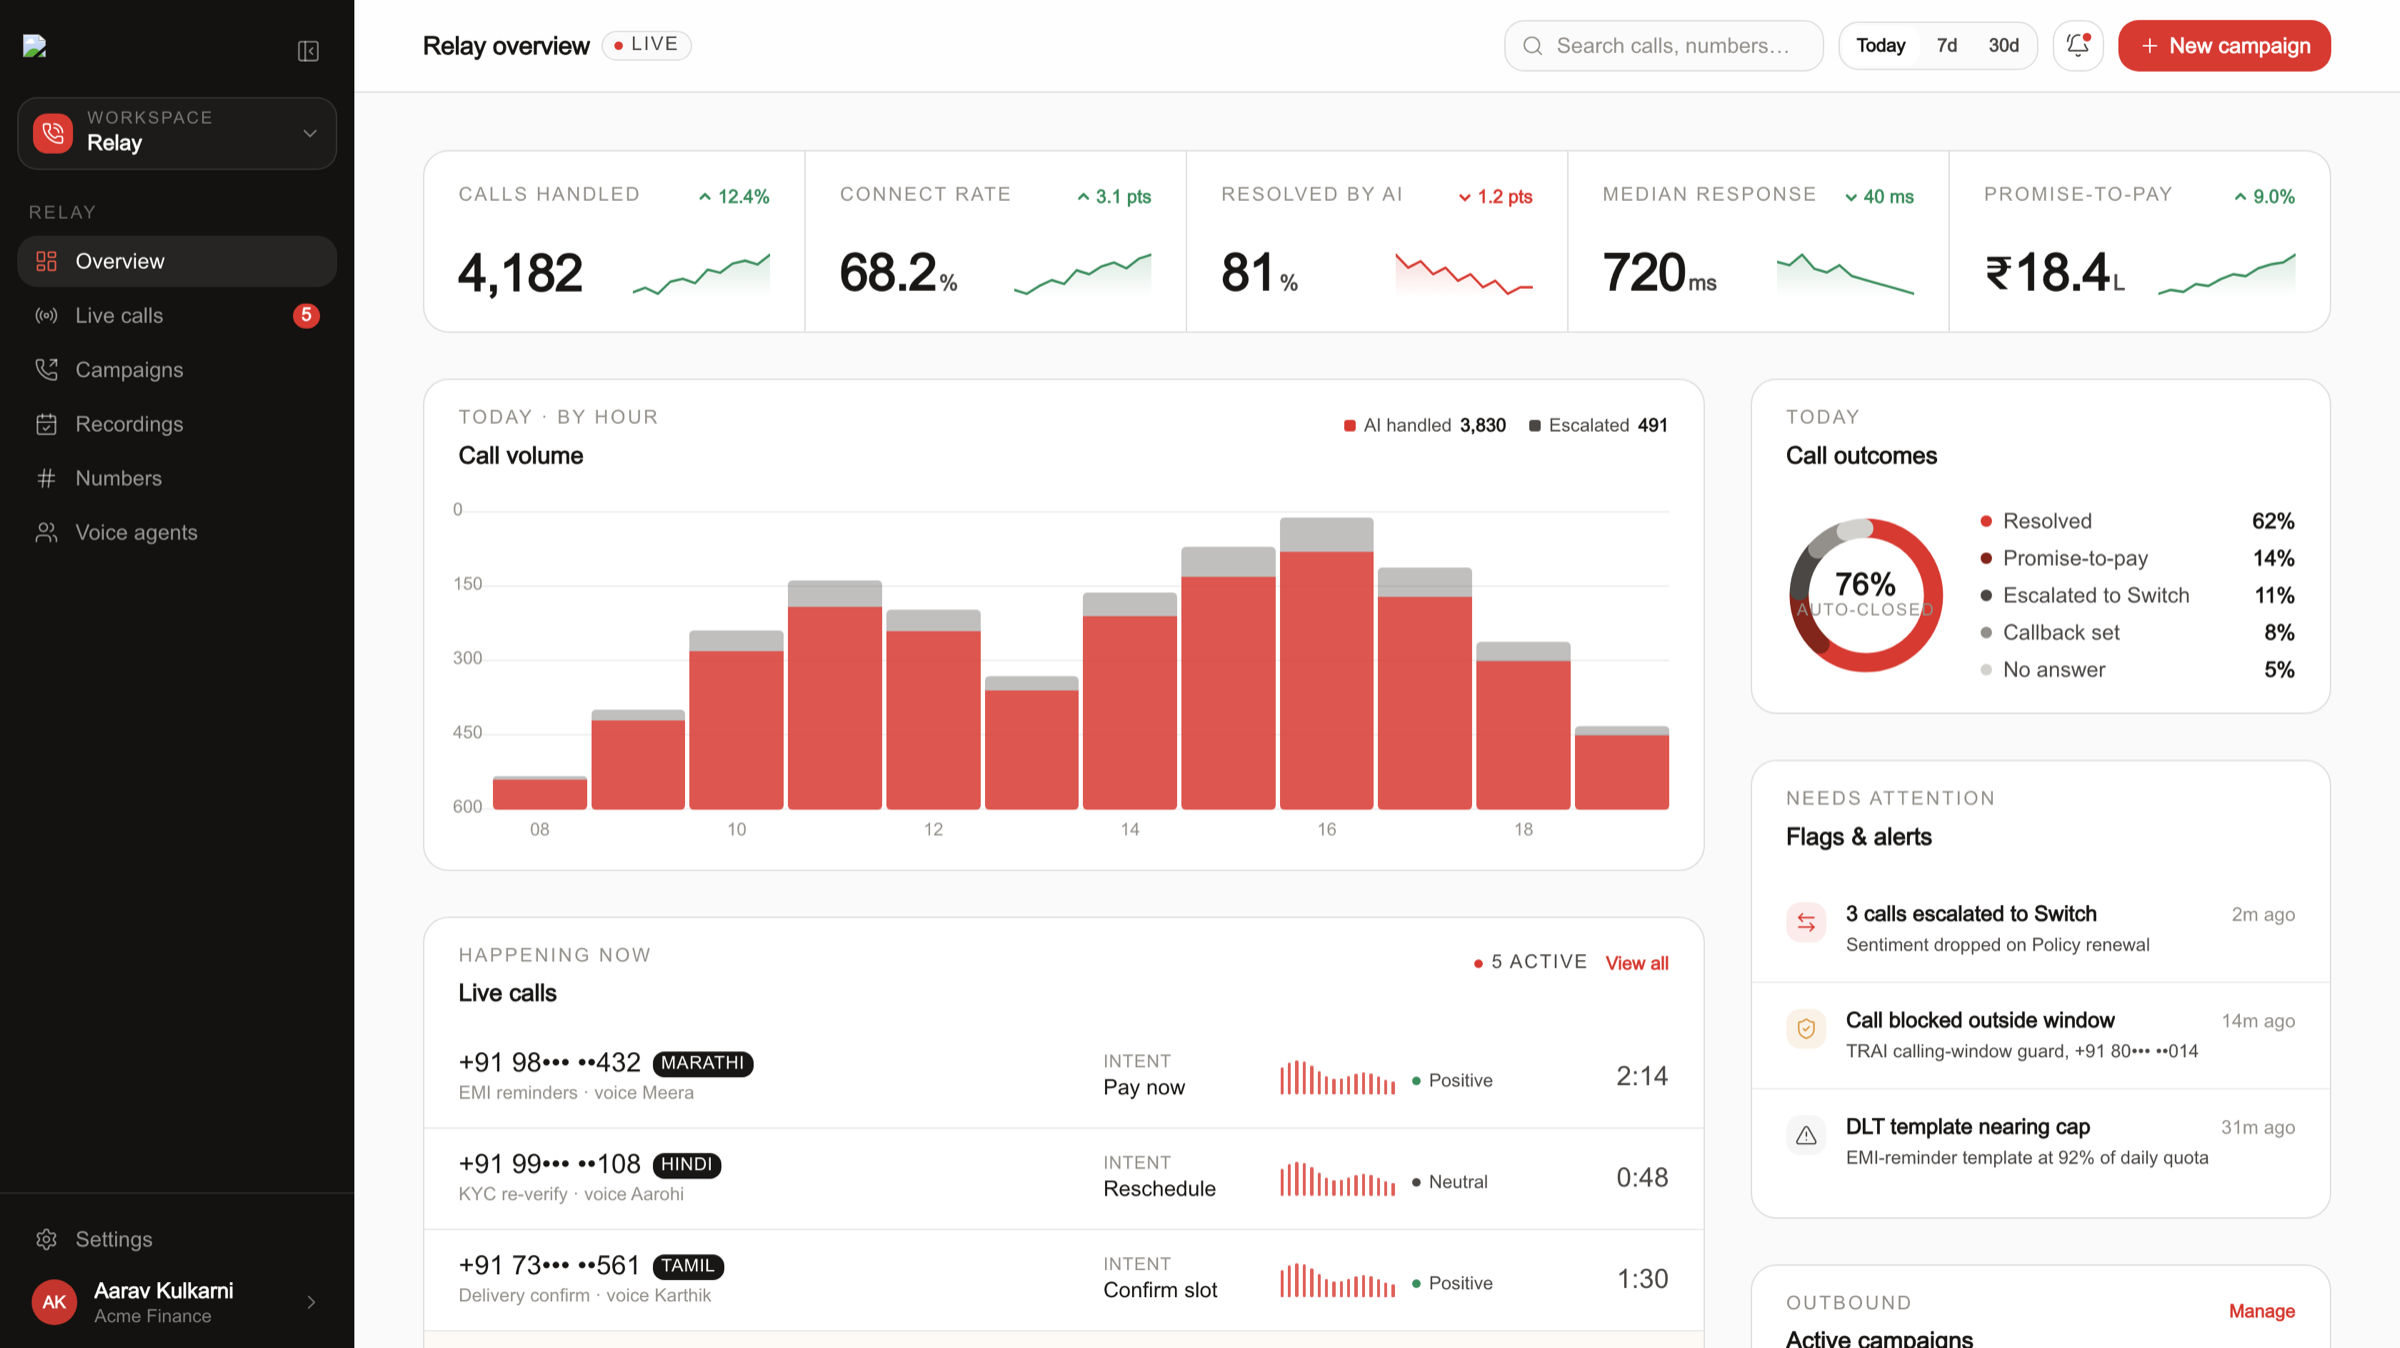The height and width of the screenshot is (1348, 2400).
Task: Click the shield icon on blocked call alert
Action: (1806, 1028)
